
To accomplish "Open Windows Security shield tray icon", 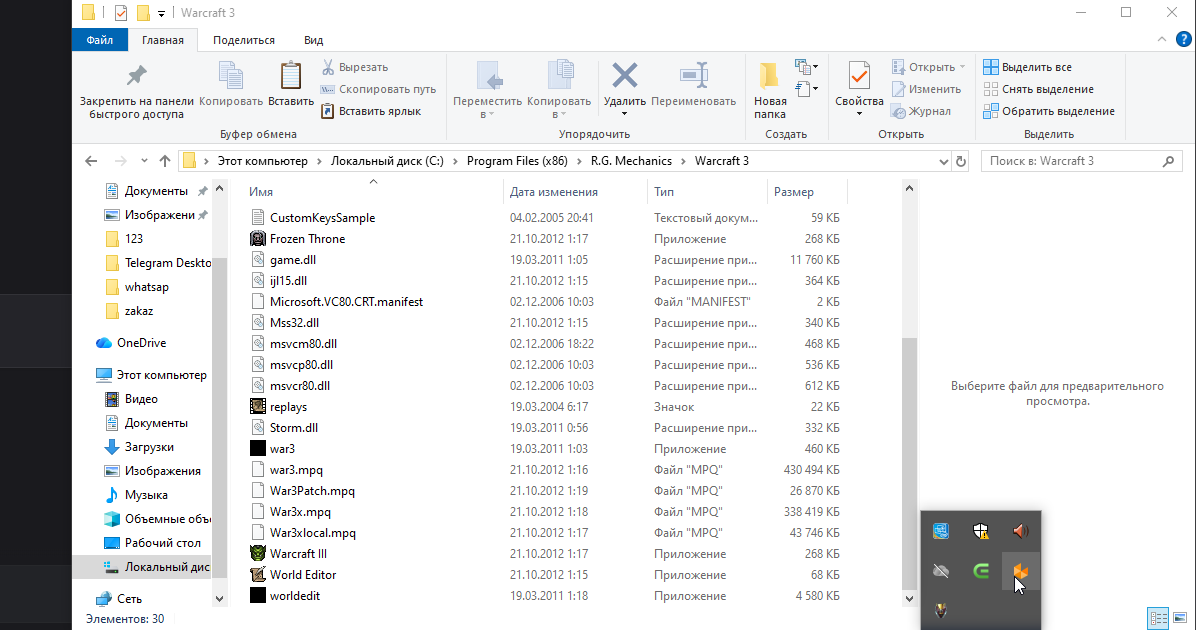I will (981, 531).
